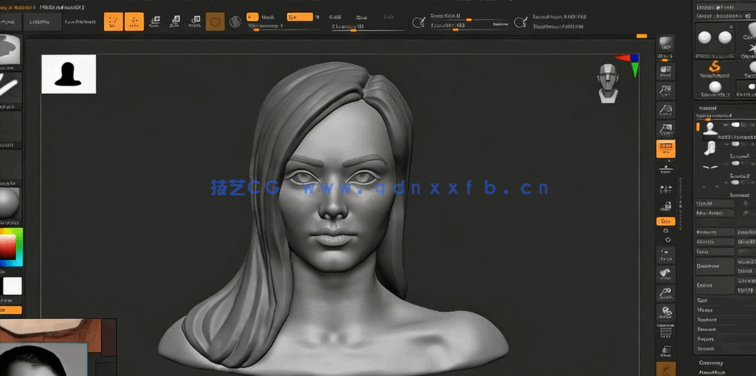
Task: Toggle the orange Rgb button in top toolbar
Action: coord(299,17)
